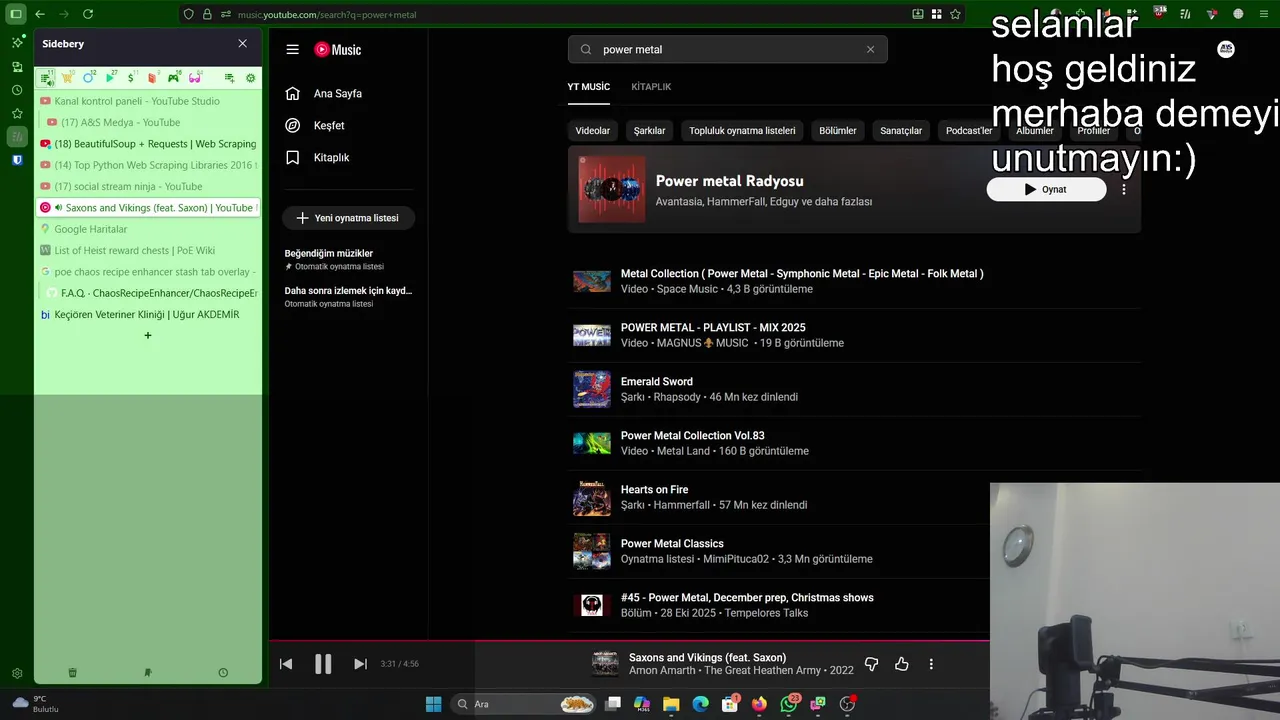This screenshot has width=1280, height=720.
Task: Close the Sidebery panel
Action: (x=242, y=44)
